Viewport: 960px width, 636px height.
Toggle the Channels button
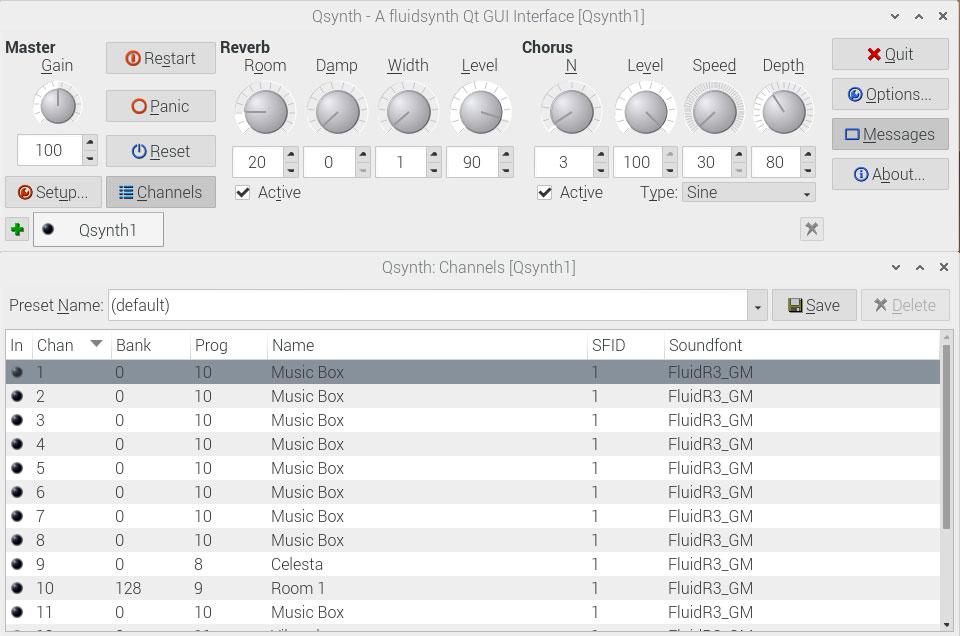point(160,193)
